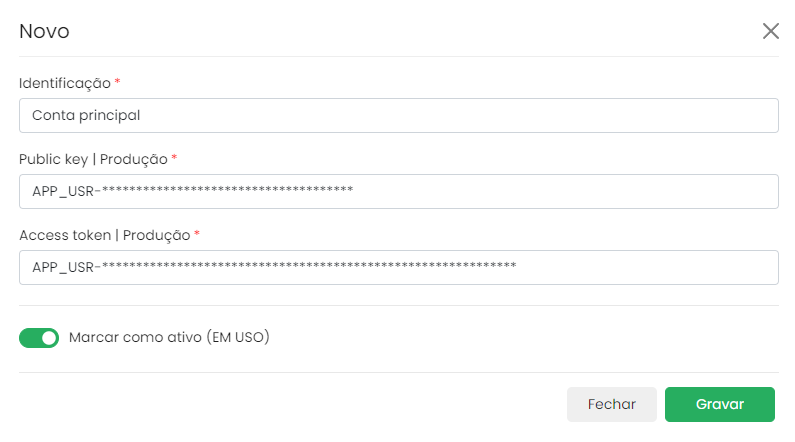The image size is (795, 442).
Task: Click the red asterisk beside Access token
Action: (x=197, y=233)
